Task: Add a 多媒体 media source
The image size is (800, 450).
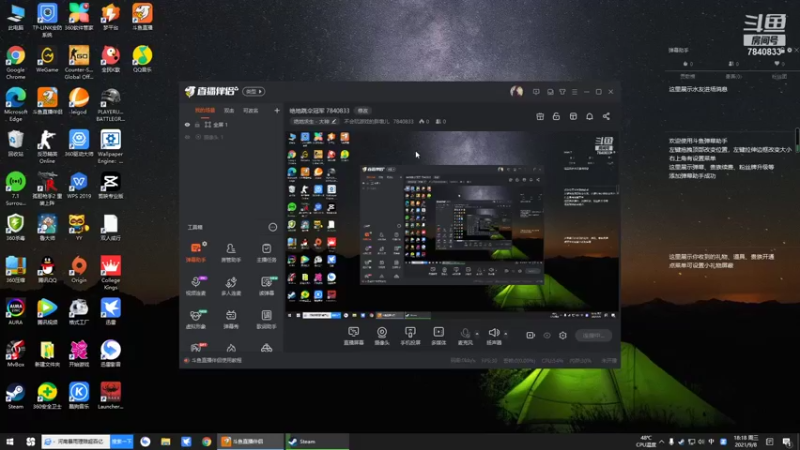Action: pos(439,336)
